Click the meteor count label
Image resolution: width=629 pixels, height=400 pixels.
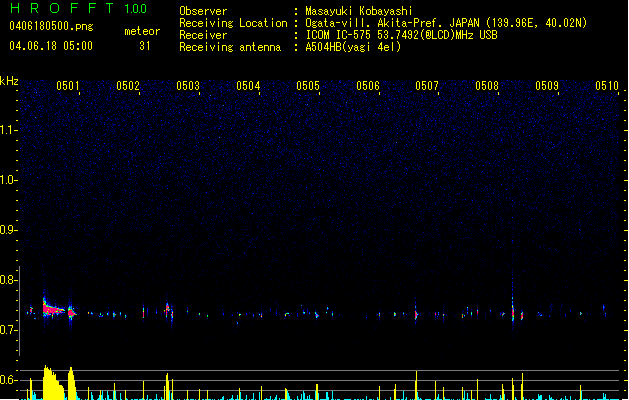[142, 31]
